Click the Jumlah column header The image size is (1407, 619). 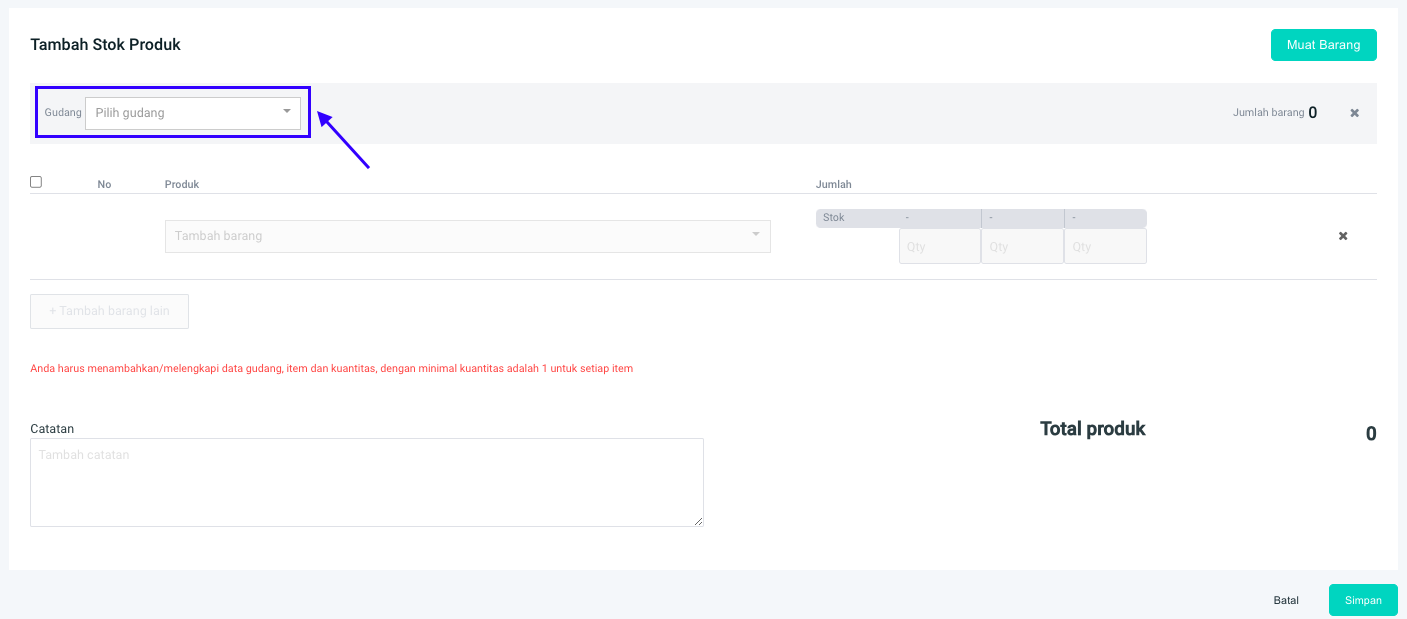click(x=833, y=184)
